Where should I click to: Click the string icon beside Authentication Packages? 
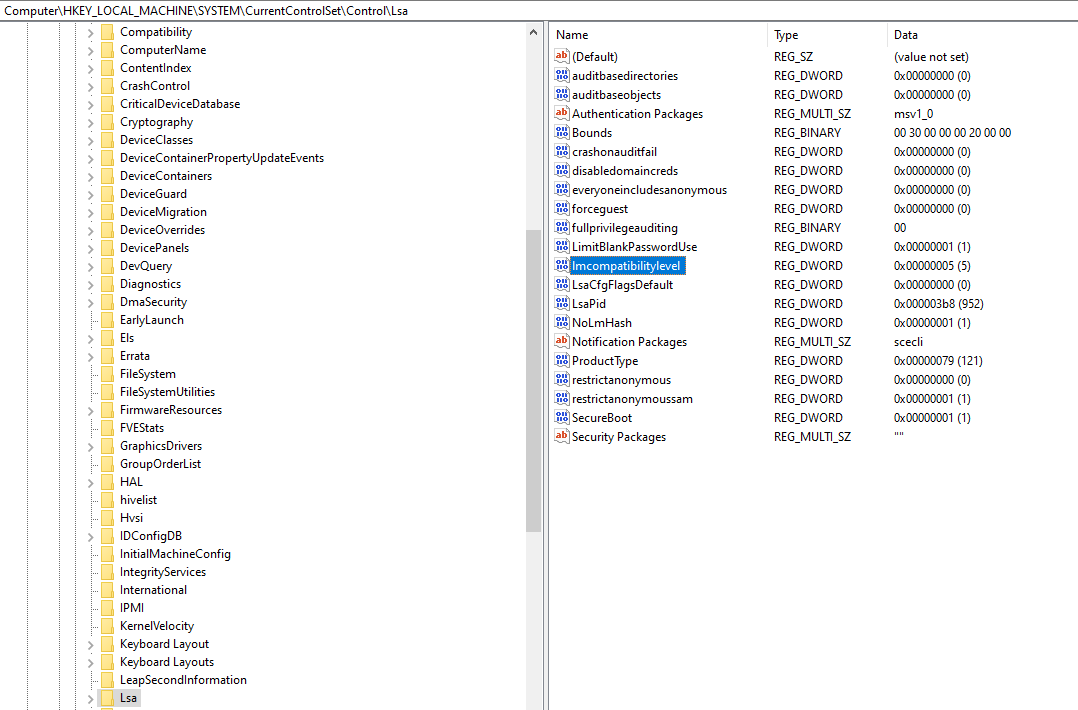[561, 114]
